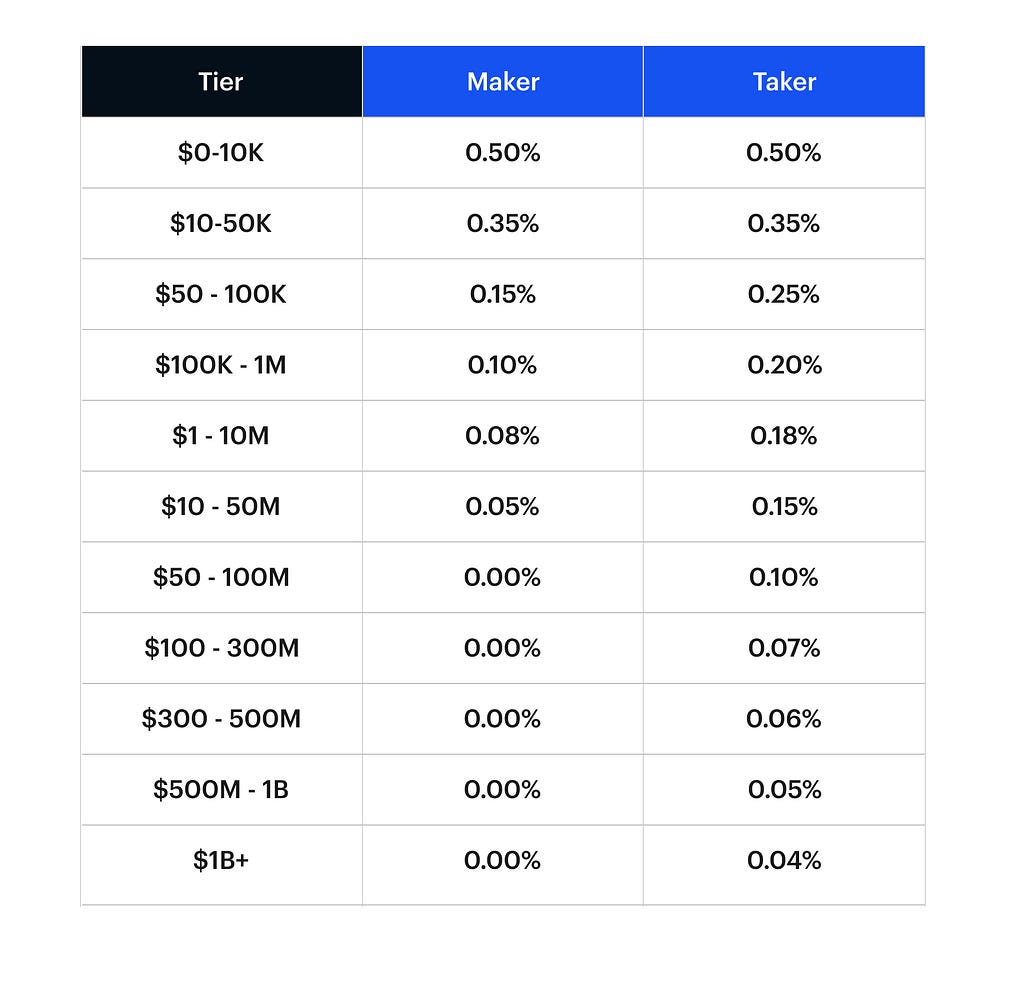This screenshot has width=1024, height=989.
Task: Select the 0.08% Maker fee cell
Action: (502, 436)
